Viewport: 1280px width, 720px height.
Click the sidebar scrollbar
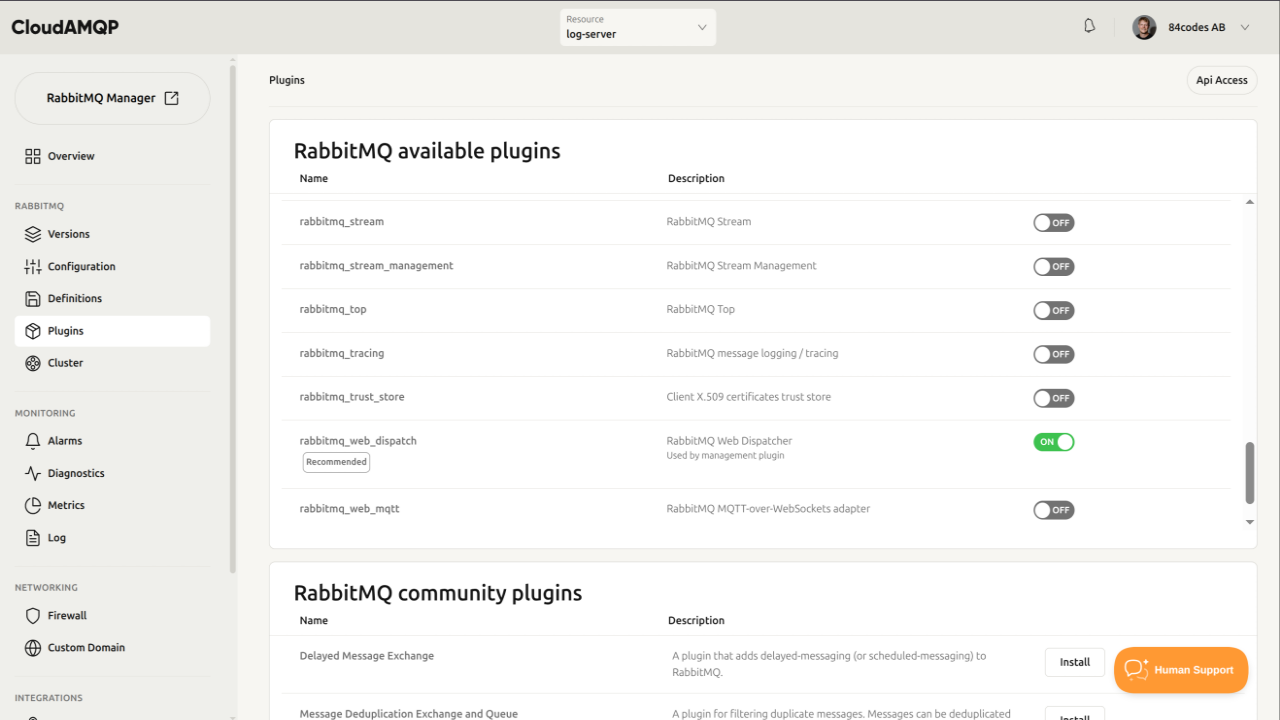233,320
